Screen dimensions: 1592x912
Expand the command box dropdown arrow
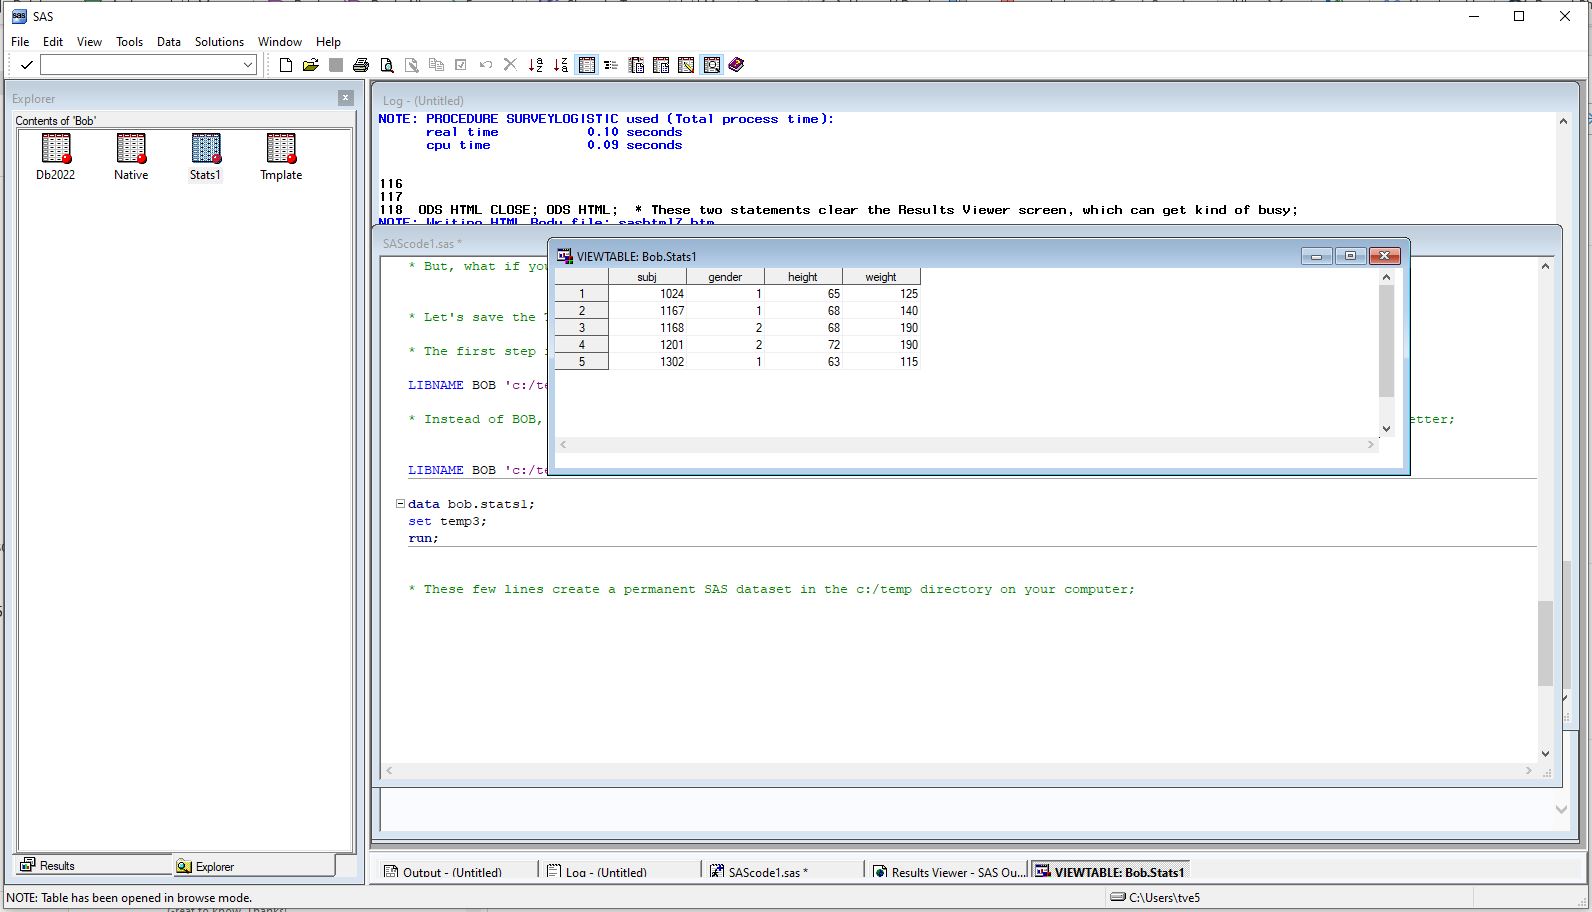[248, 65]
